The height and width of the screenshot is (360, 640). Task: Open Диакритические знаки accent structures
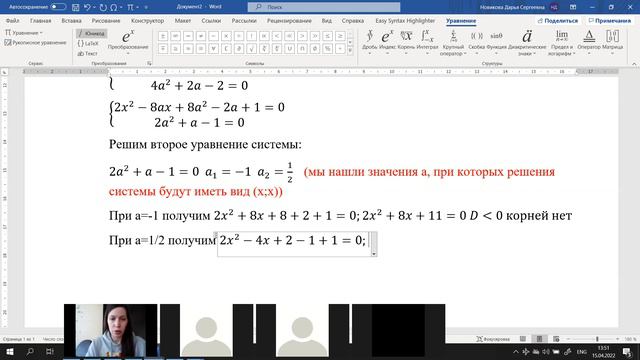(527, 42)
